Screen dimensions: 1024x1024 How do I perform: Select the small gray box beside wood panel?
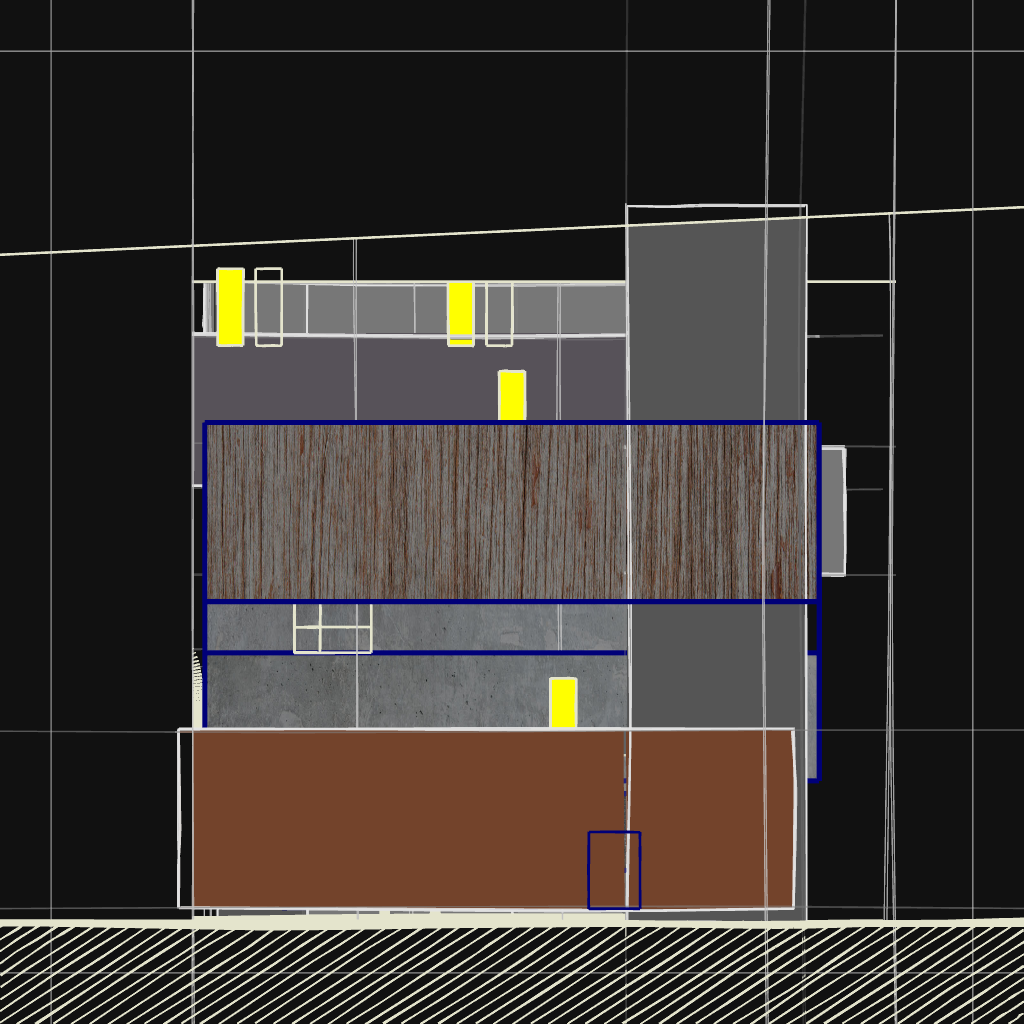(x=833, y=511)
